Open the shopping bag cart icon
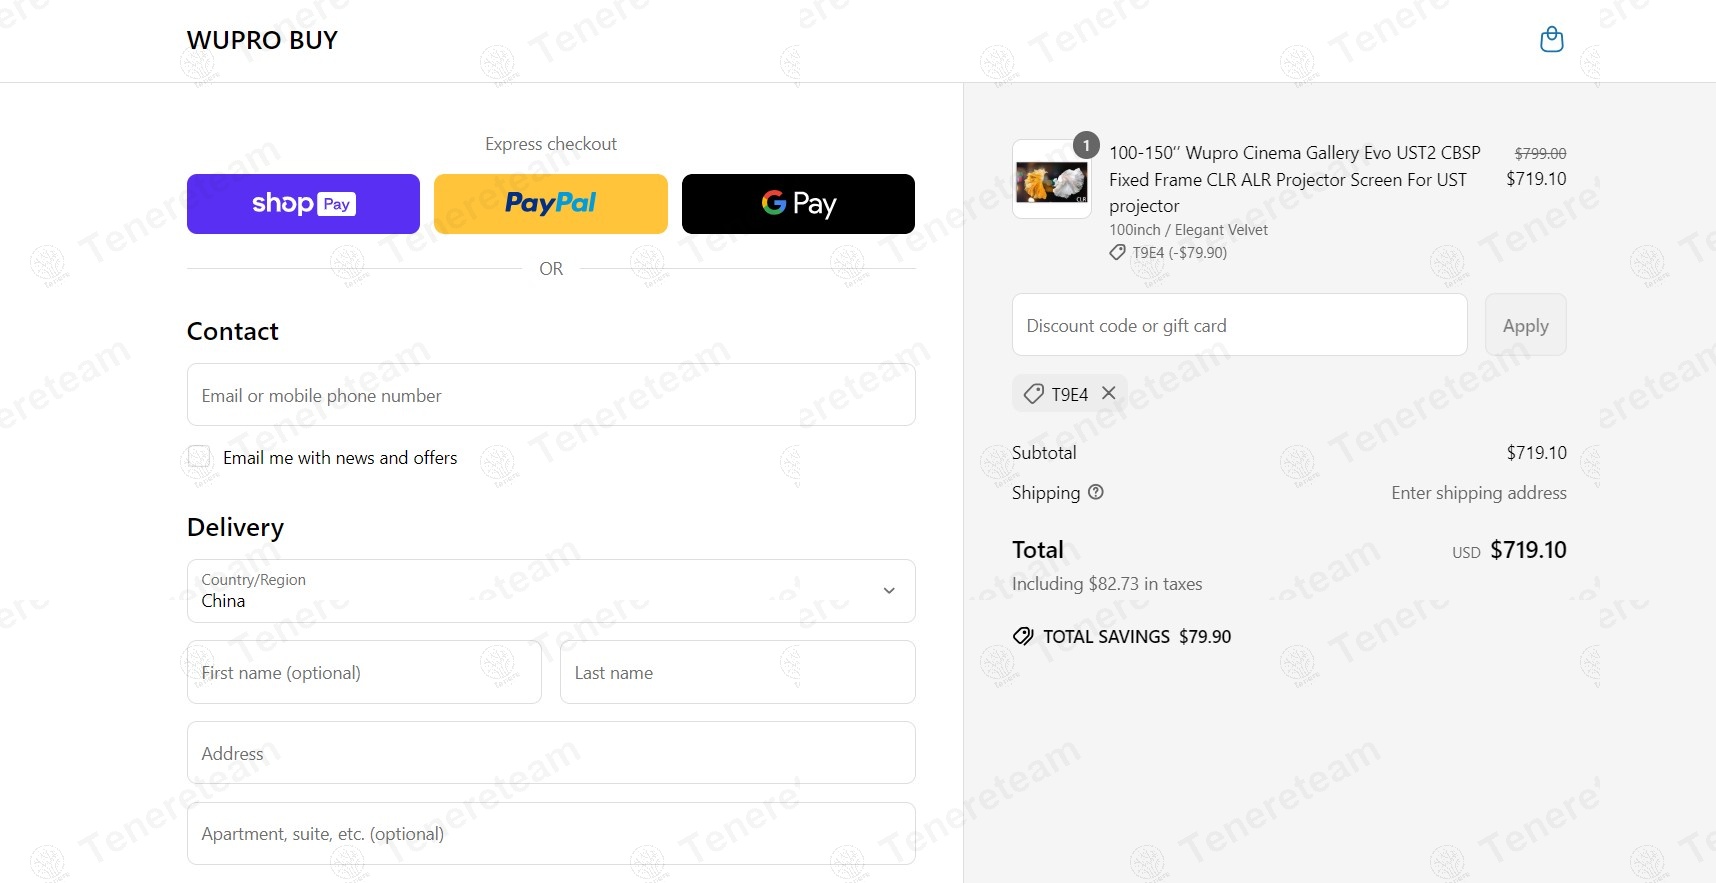This screenshot has height=883, width=1716. pyautogui.click(x=1551, y=40)
